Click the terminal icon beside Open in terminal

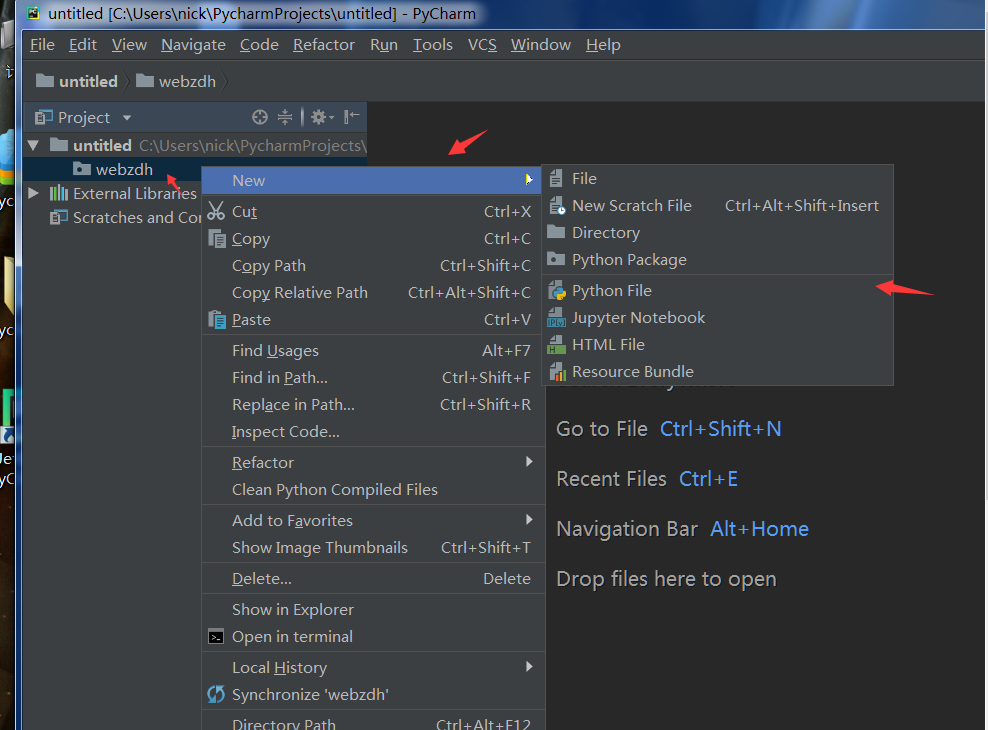(x=216, y=637)
